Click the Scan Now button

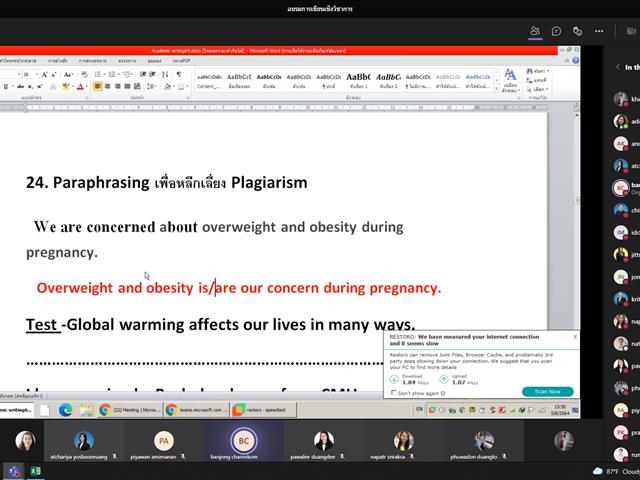(547, 391)
